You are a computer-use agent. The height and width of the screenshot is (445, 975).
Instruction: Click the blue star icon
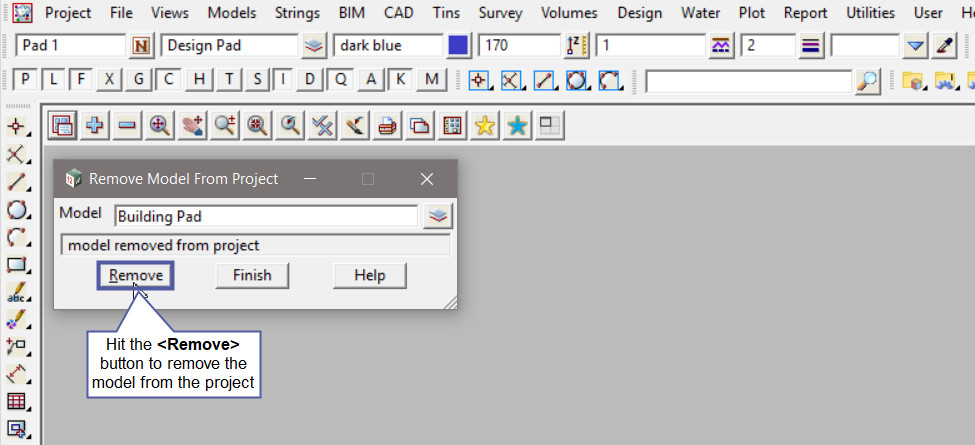tap(517, 126)
